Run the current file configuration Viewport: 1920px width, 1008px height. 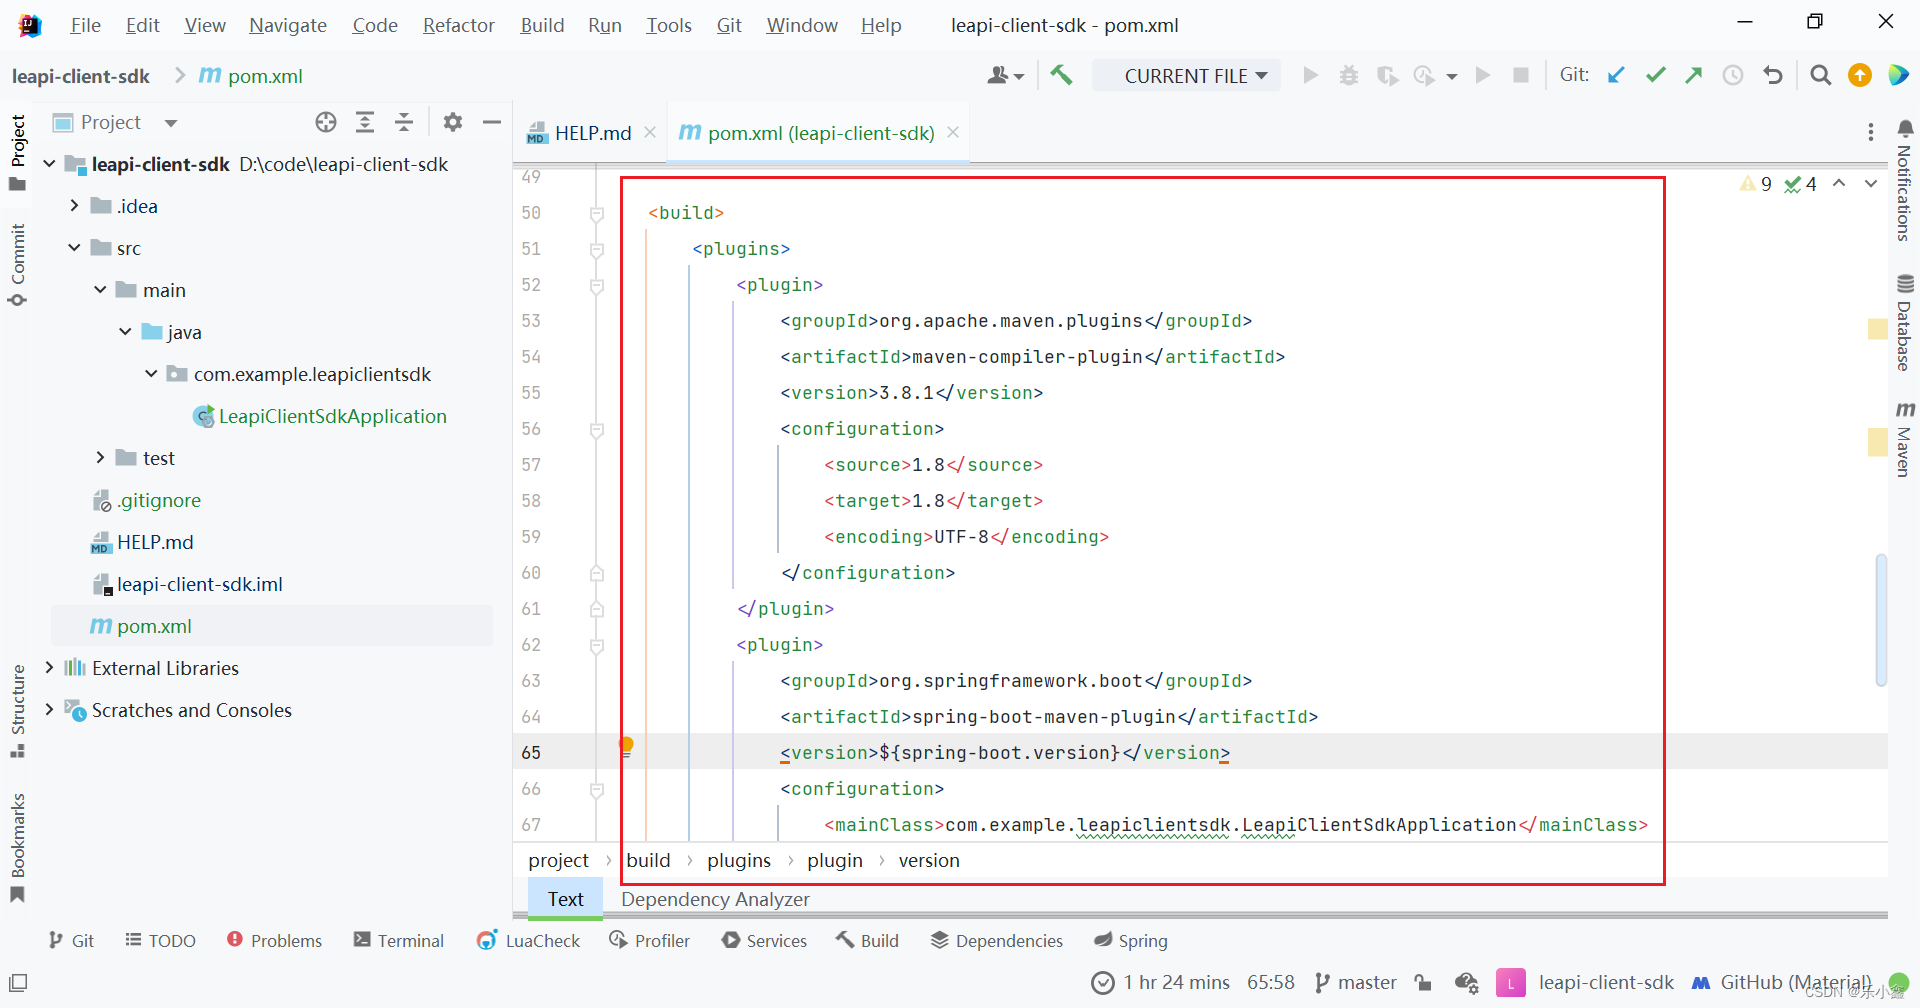pos(1310,75)
